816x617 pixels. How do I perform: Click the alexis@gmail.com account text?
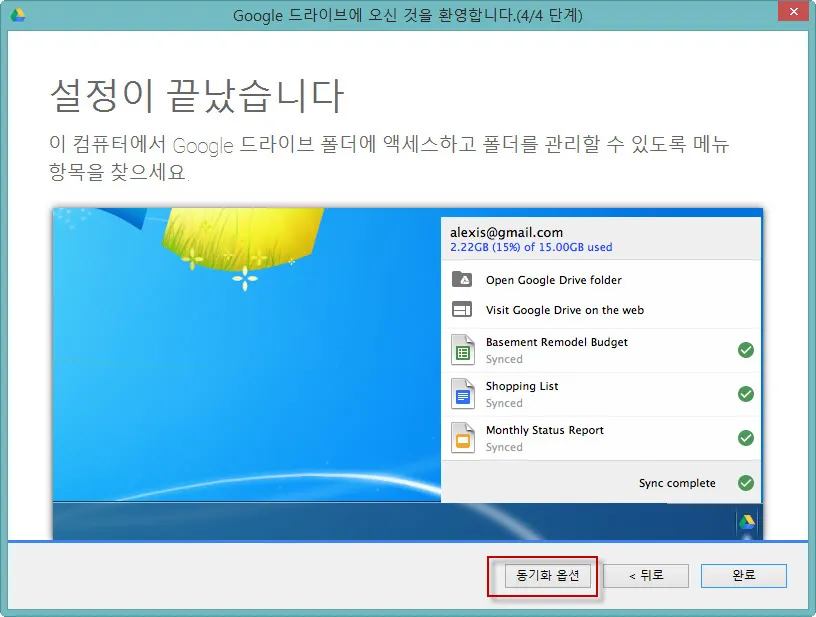coord(506,232)
